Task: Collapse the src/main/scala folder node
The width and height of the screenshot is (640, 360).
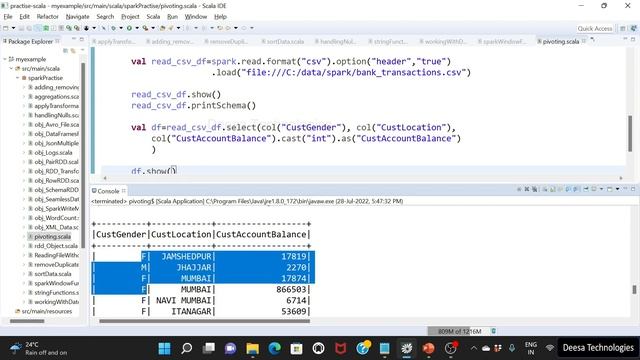Action: click(11, 69)
